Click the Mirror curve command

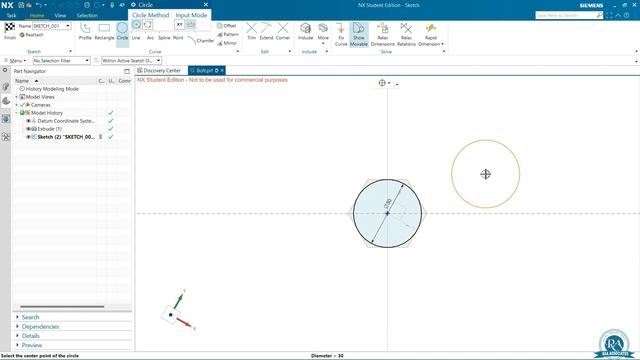pos(227,43)
